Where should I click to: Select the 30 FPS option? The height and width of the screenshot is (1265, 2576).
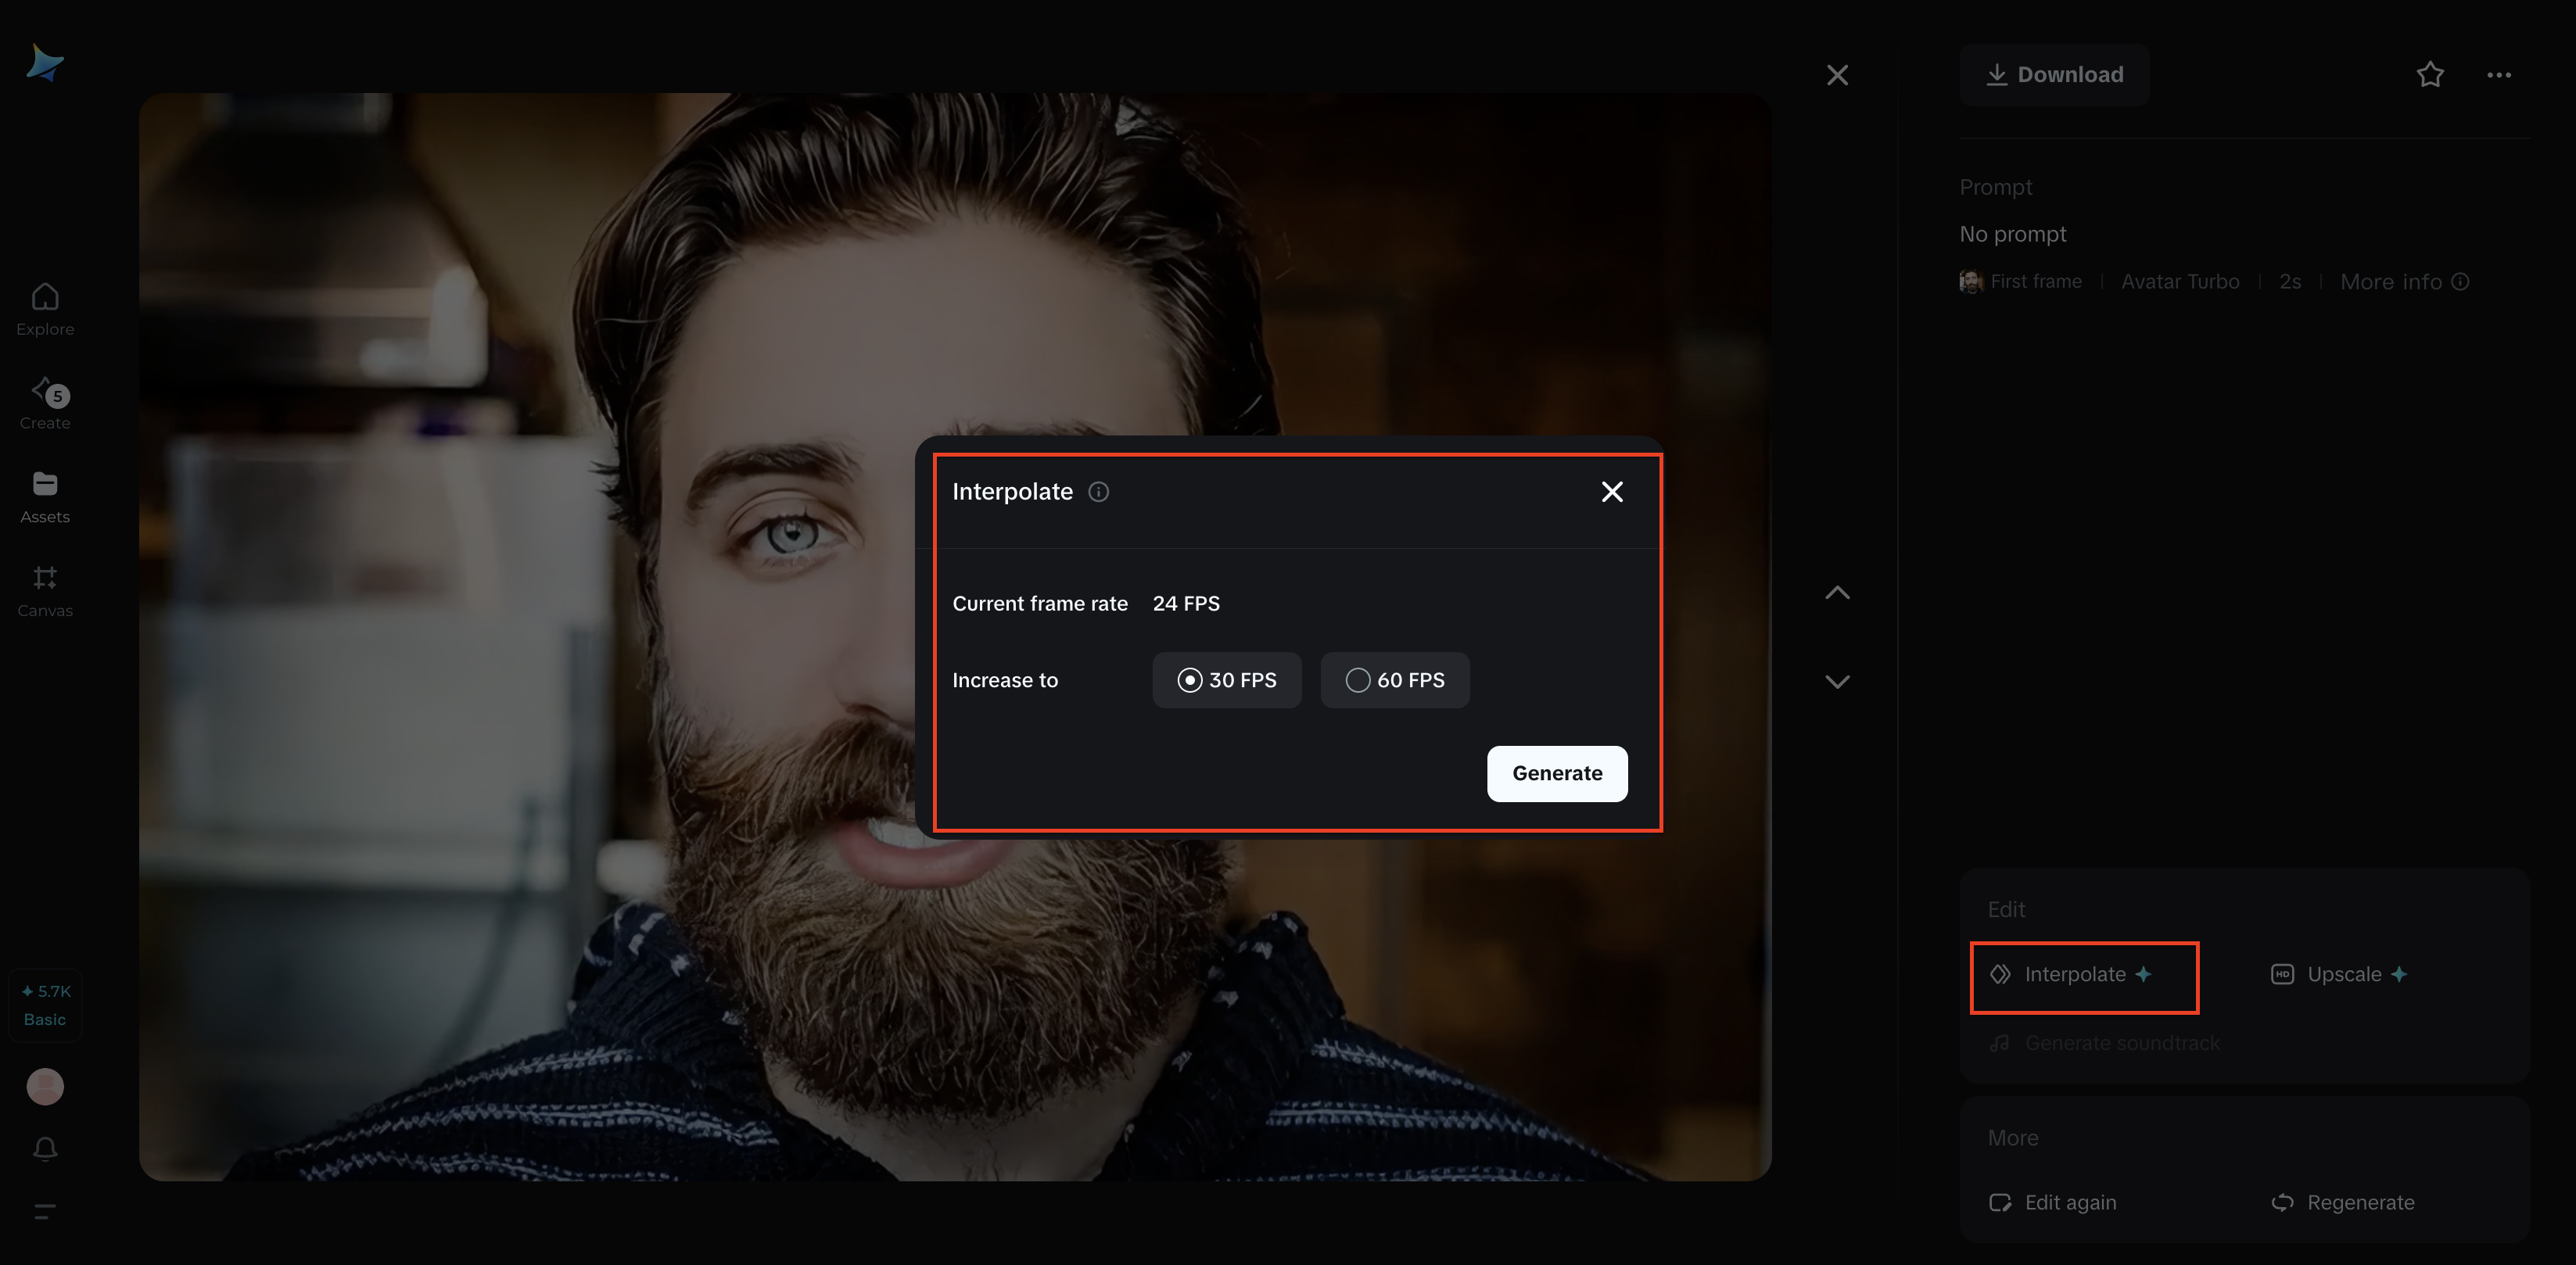click(x=1227, y=680)
